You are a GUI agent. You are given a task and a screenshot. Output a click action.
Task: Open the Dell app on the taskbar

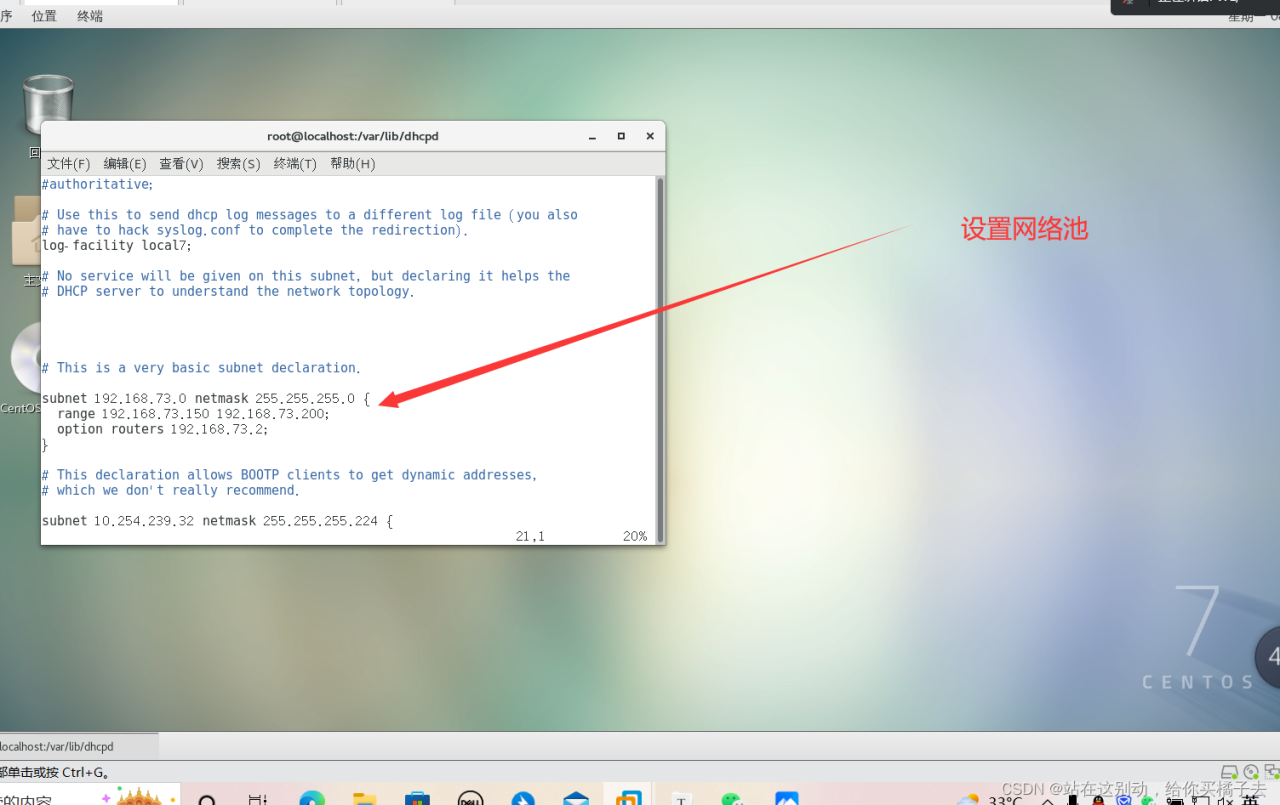coord(470,798)
